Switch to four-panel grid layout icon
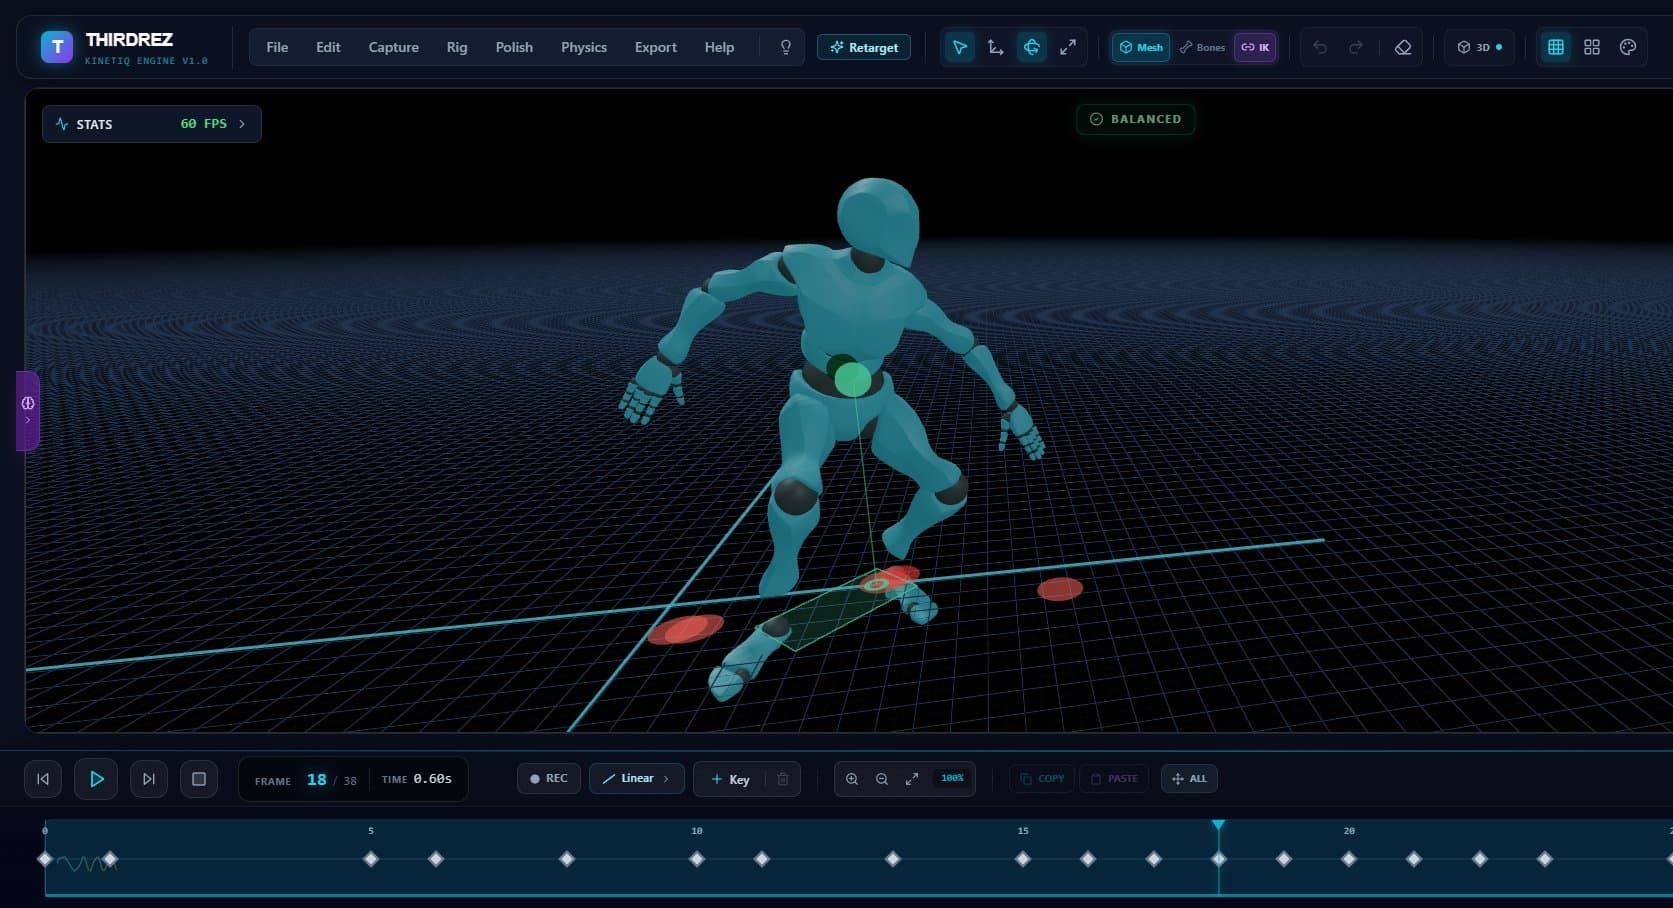1673x908 pixels. (x=1591, y=47)
